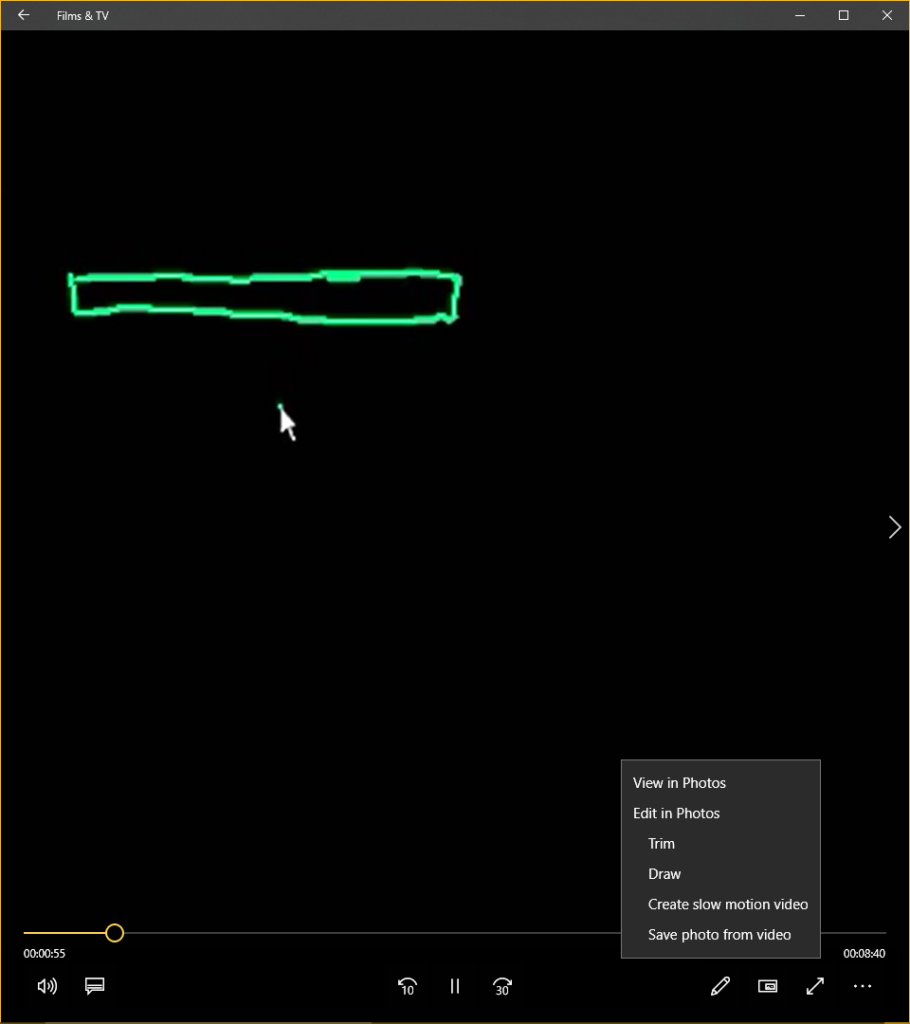
Task: Switch to mini view mode
Action: tap(768, 986)
